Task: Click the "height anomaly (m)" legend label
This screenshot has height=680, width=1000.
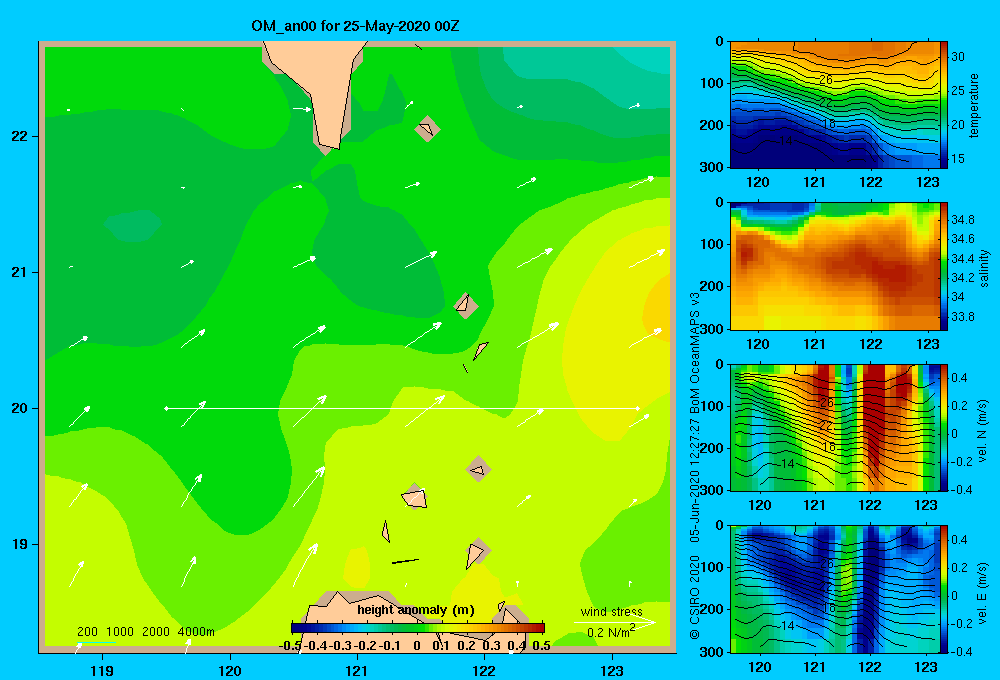Action: click(x=416, y=610)
